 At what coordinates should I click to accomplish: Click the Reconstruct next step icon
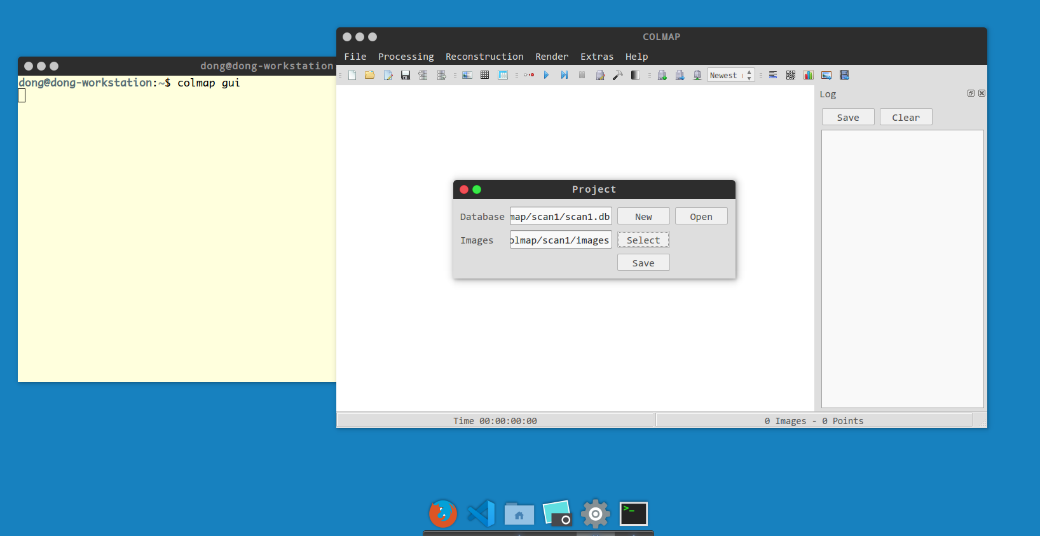click(x=564, y=75)
